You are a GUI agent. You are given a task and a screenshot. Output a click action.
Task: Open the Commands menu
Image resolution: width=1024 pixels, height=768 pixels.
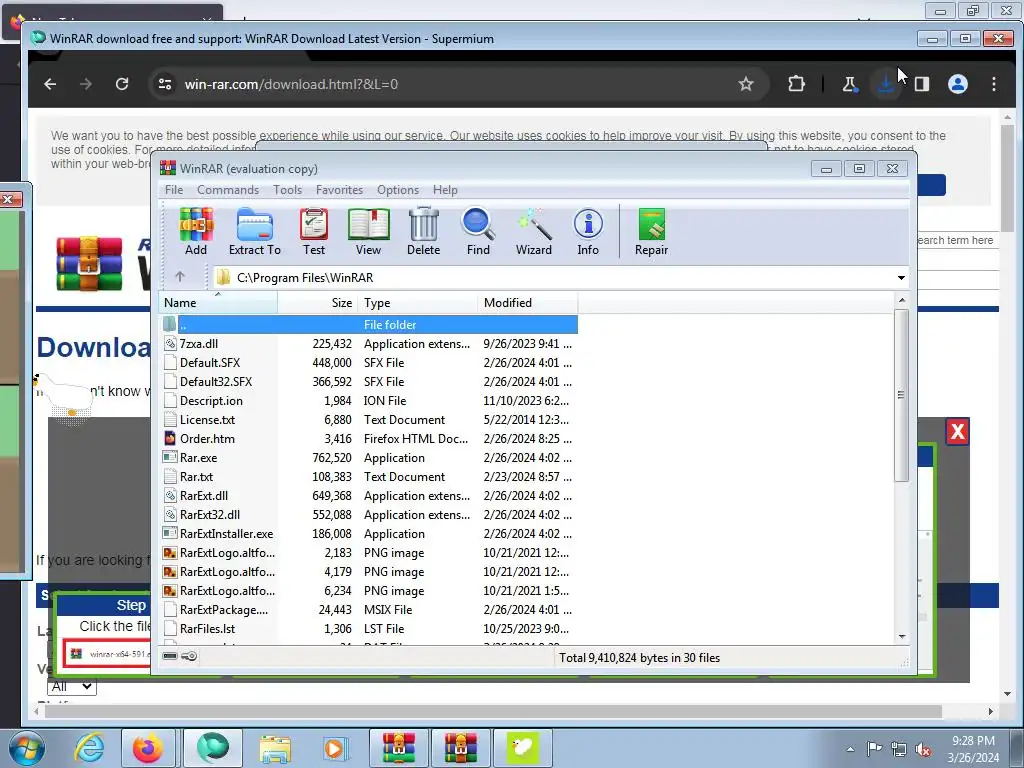pos(228,190)
